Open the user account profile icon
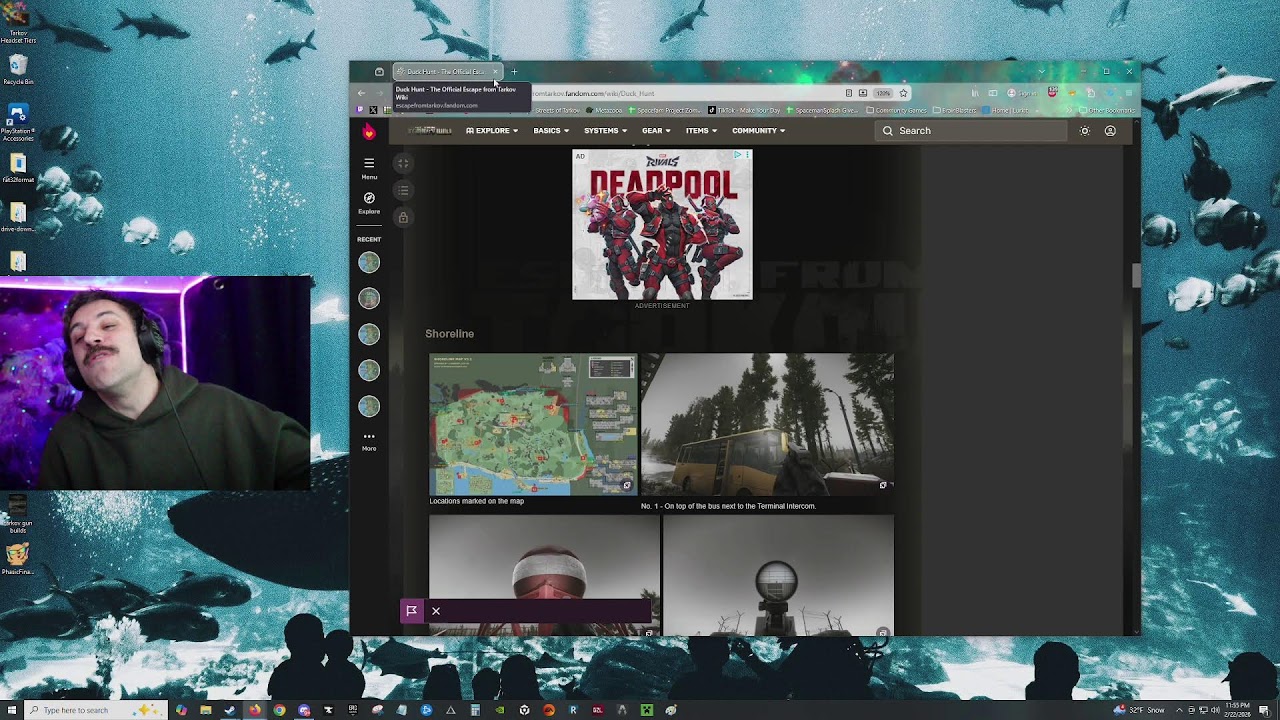 (1110, 131)
